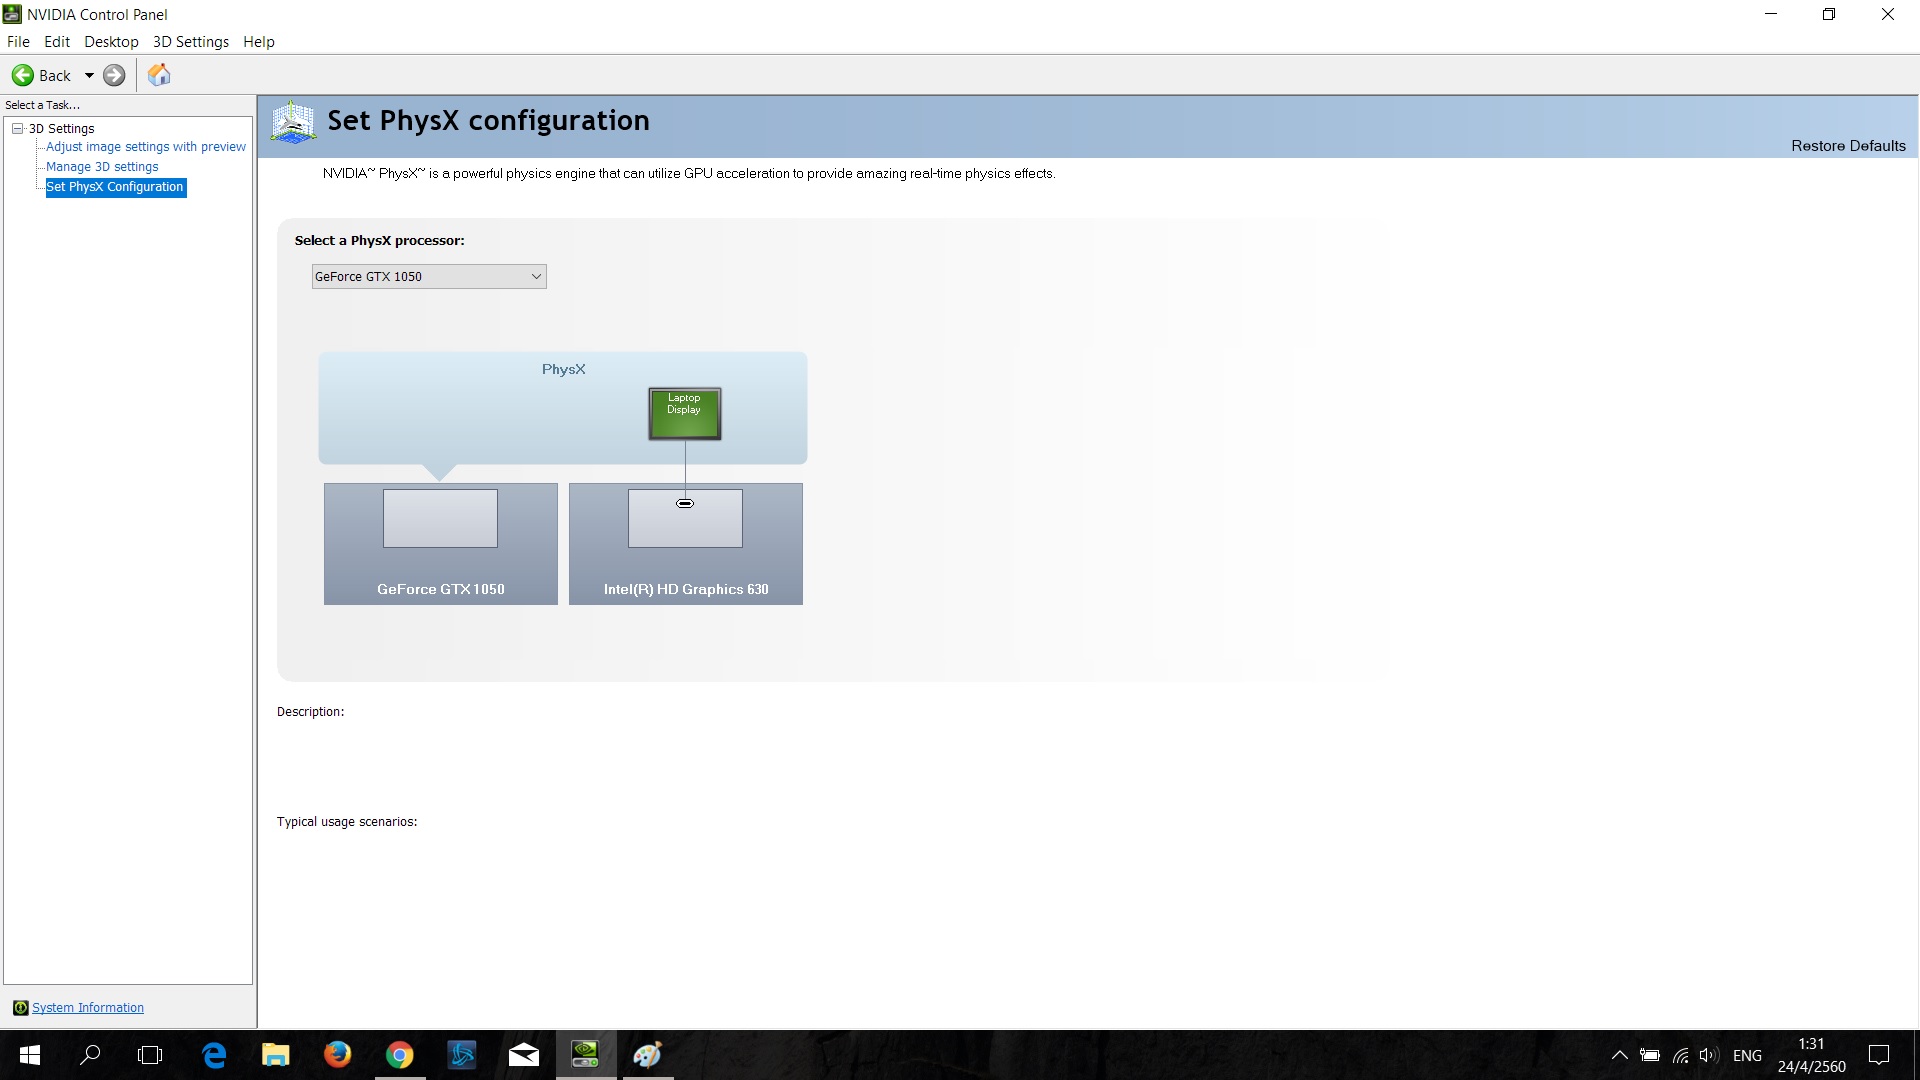Open Firefox from the taskbar
The height and width of the screenshot is (1080, 1920).
(x=338, y=1054)
